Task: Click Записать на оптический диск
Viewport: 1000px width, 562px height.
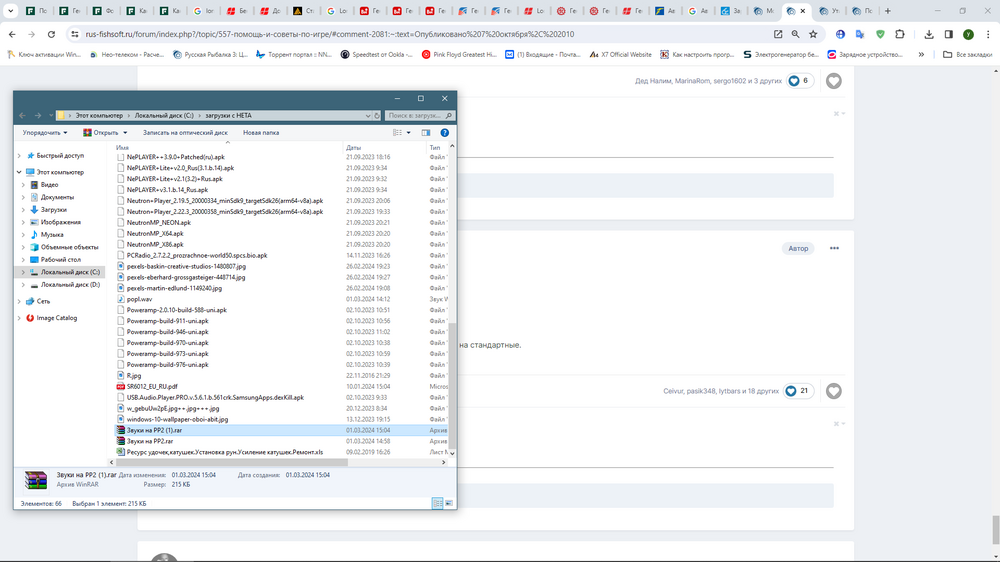Action: click(185, 132)
